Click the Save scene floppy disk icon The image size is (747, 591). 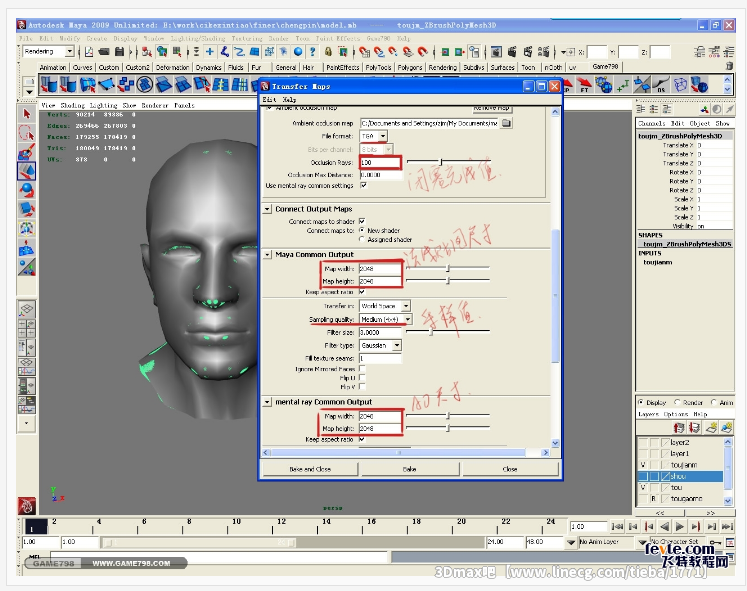(x=120, y=51)
